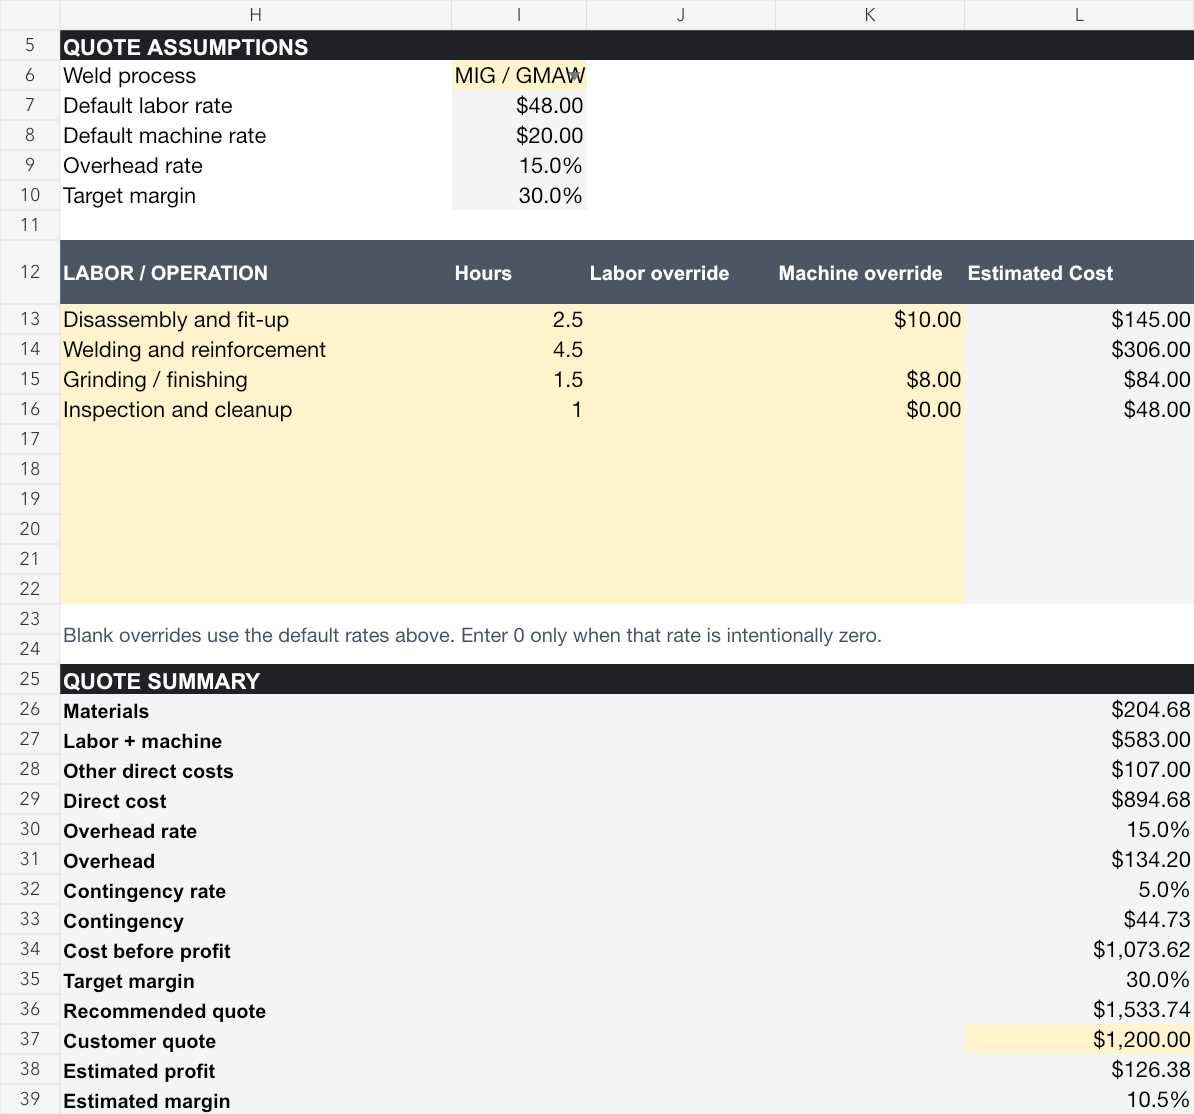Image resolution: width=1194 pixels, height=1114 pixels.
Task: Click the blank overrides note text
Action: [x=472, y=635]
